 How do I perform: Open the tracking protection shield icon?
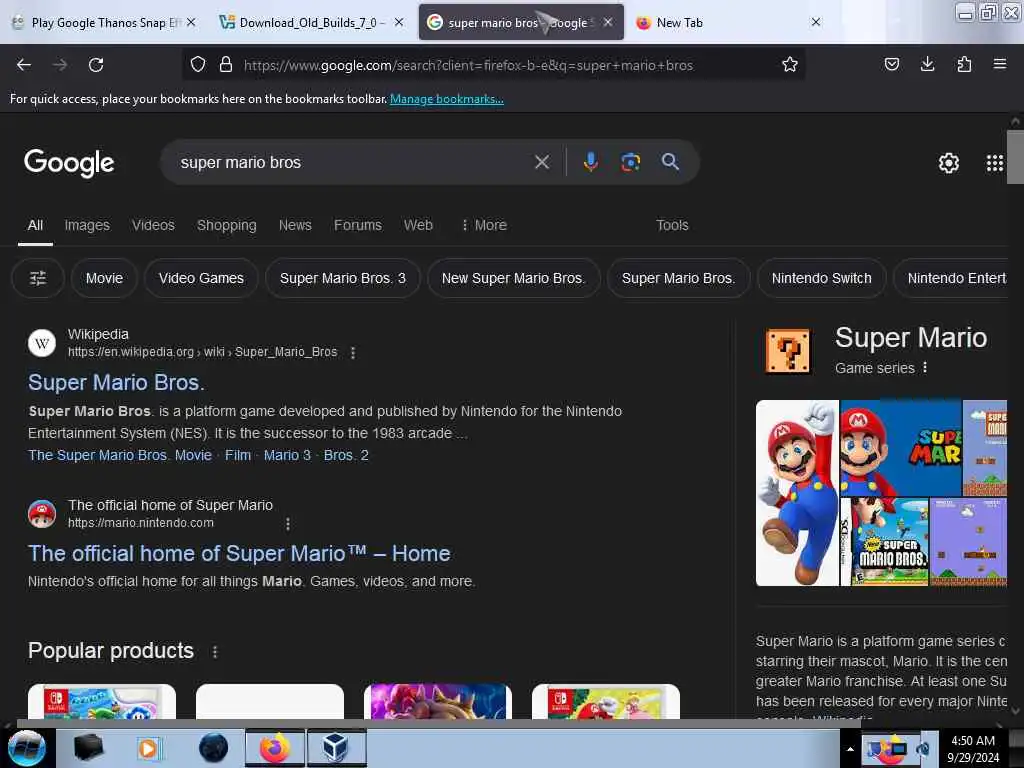(x=198, y=65)
